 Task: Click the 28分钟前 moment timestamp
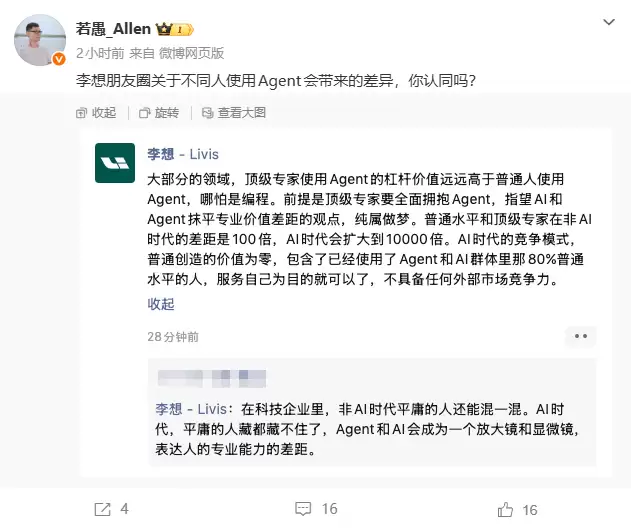[x=173, y=337]
